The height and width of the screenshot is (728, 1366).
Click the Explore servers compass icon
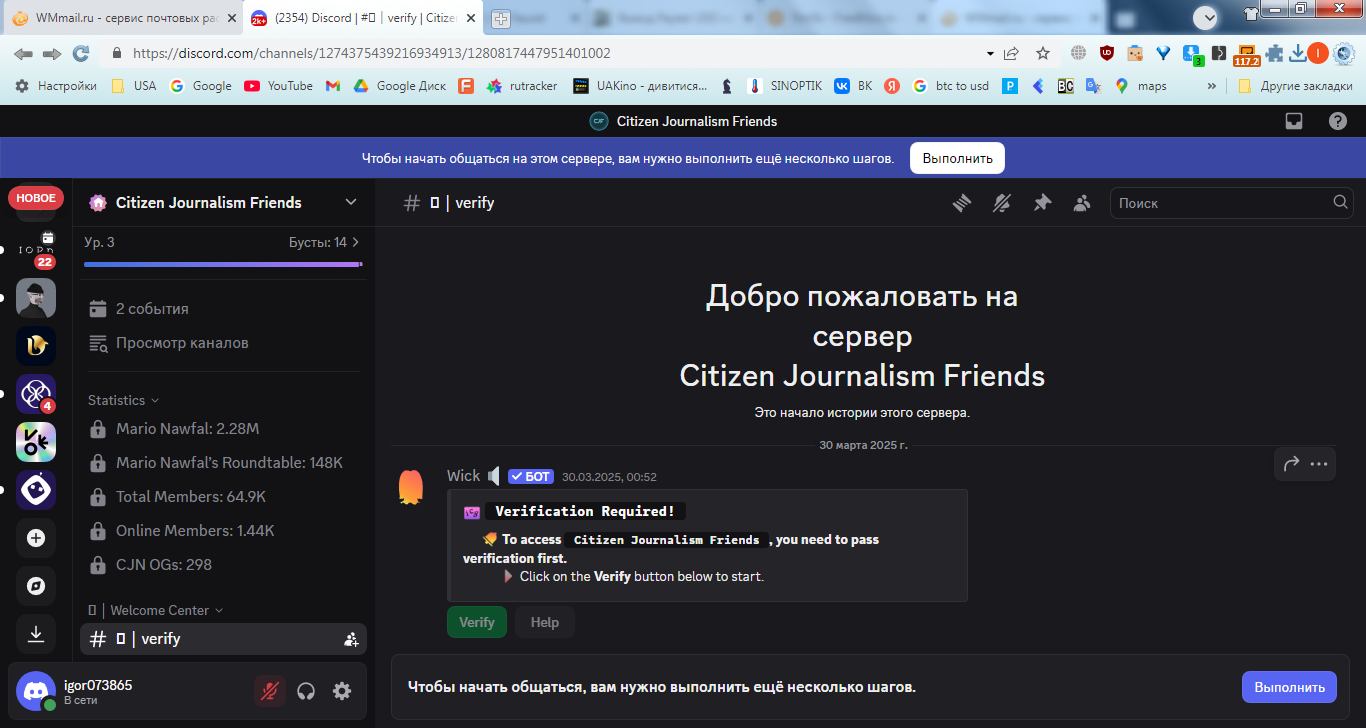[36, 586]
